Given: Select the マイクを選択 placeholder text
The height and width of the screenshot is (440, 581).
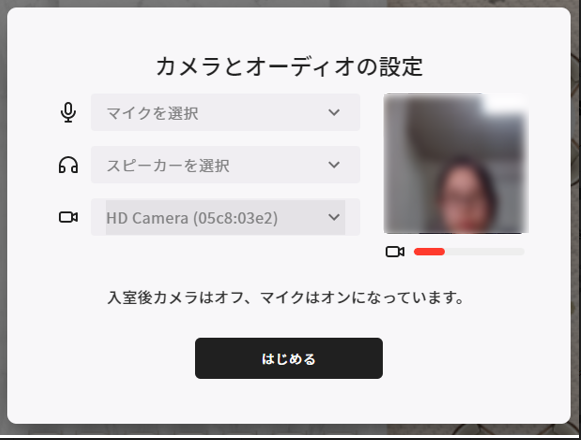Looking at the screenshot, I should (x=152, y=113).
